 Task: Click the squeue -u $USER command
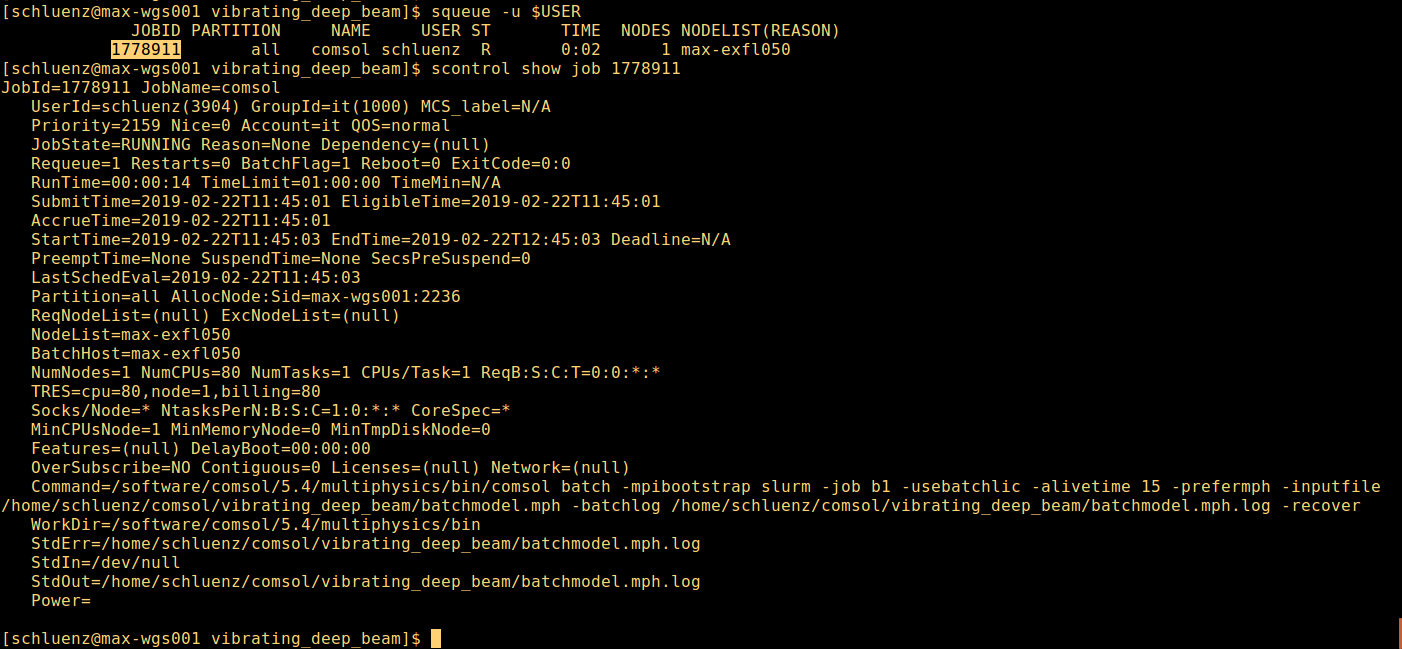tap(505, 11)
